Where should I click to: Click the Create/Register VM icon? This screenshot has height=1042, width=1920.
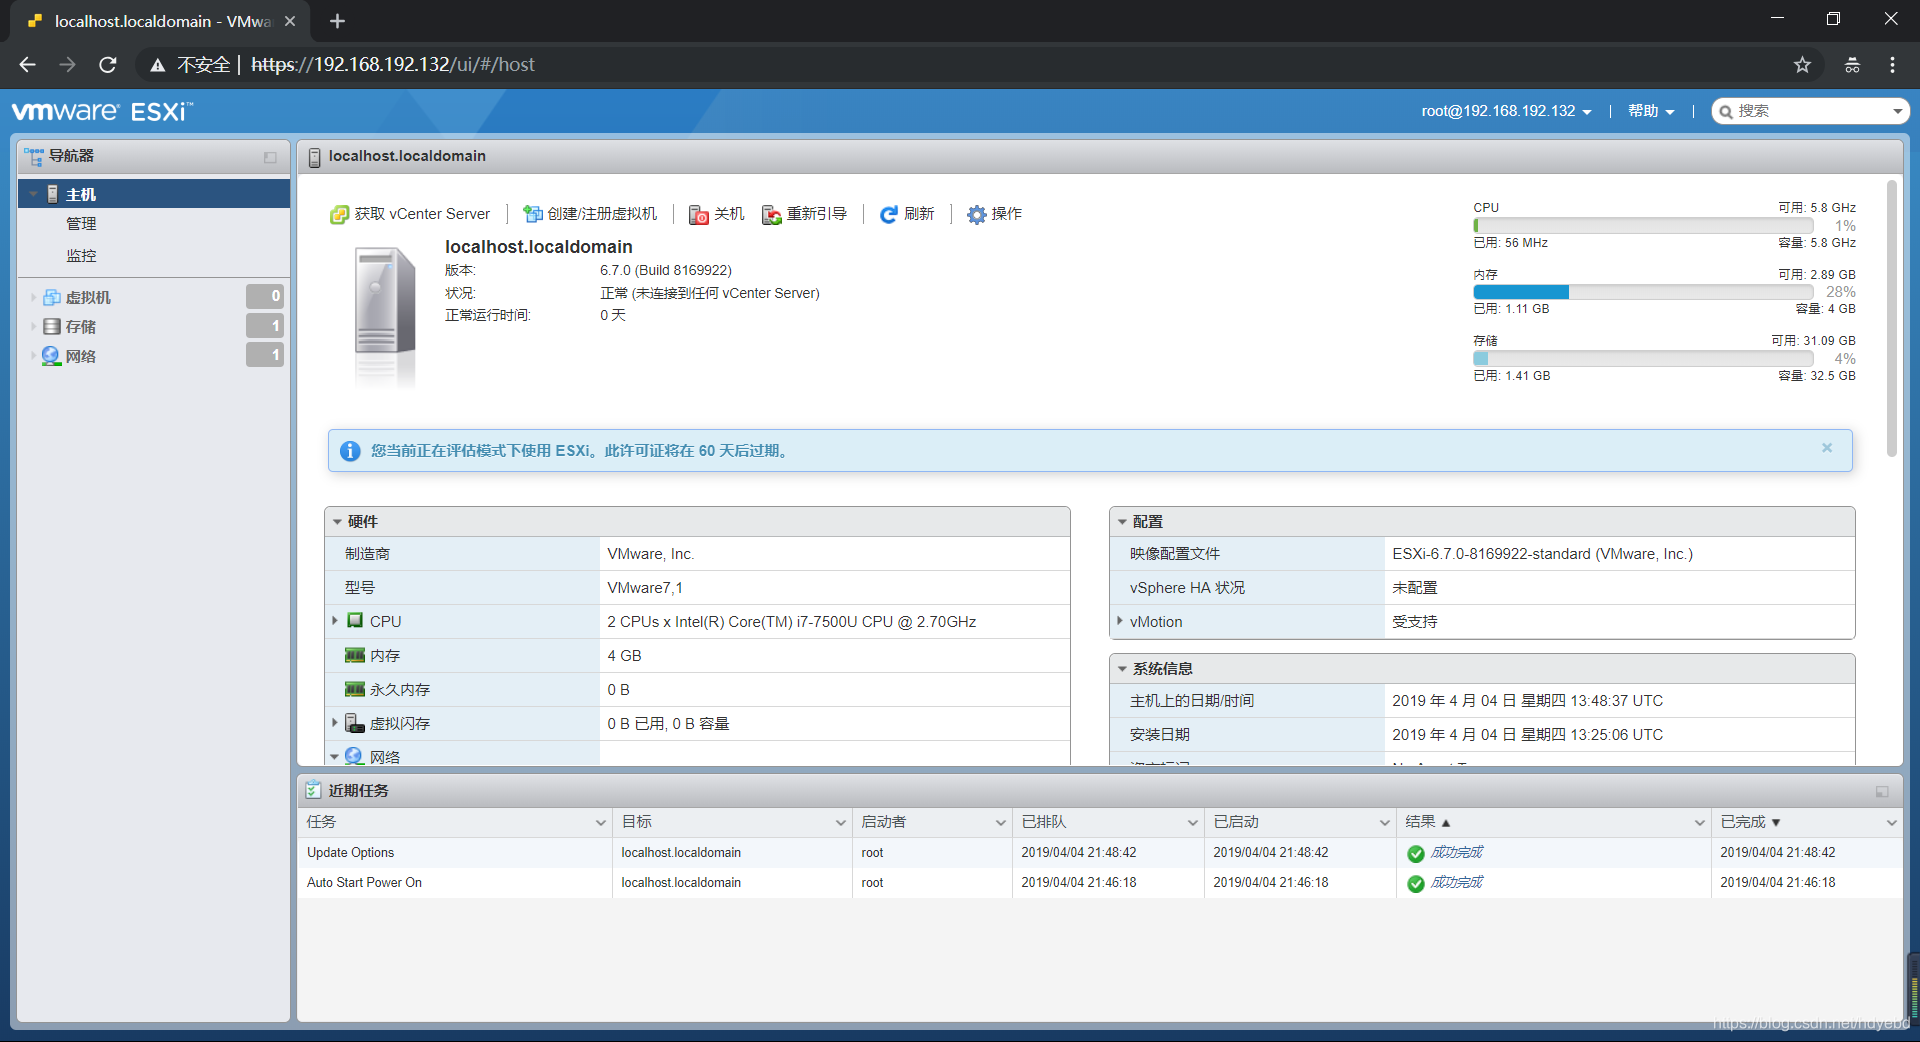(x=533, y=214)
